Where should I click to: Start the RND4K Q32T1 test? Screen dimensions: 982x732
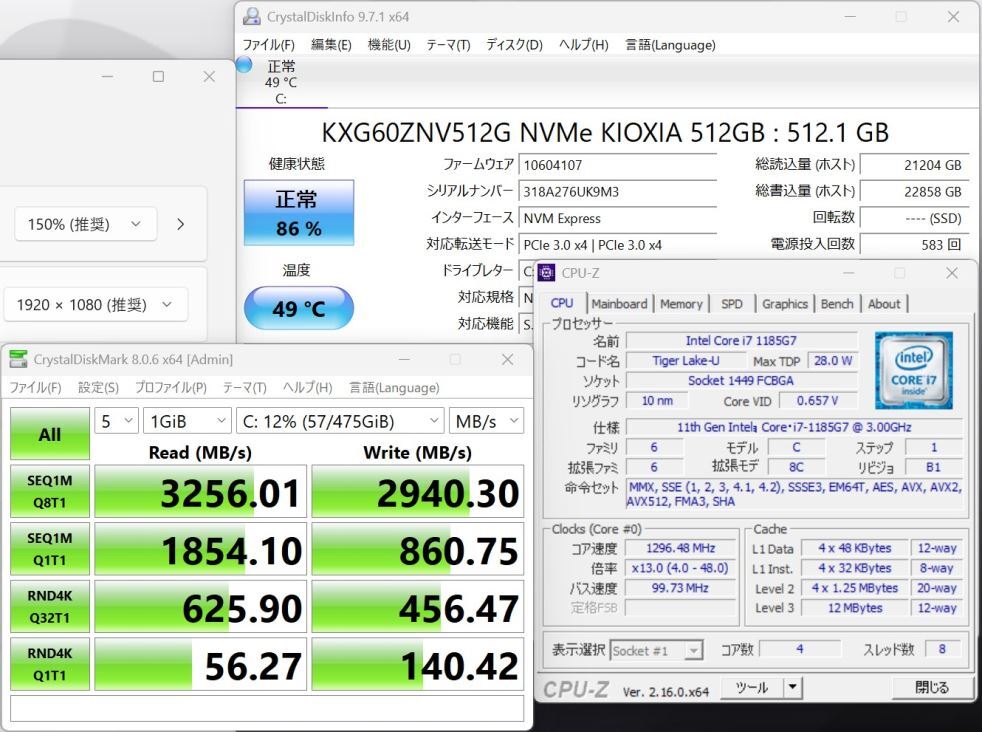(x=49, y=606)
